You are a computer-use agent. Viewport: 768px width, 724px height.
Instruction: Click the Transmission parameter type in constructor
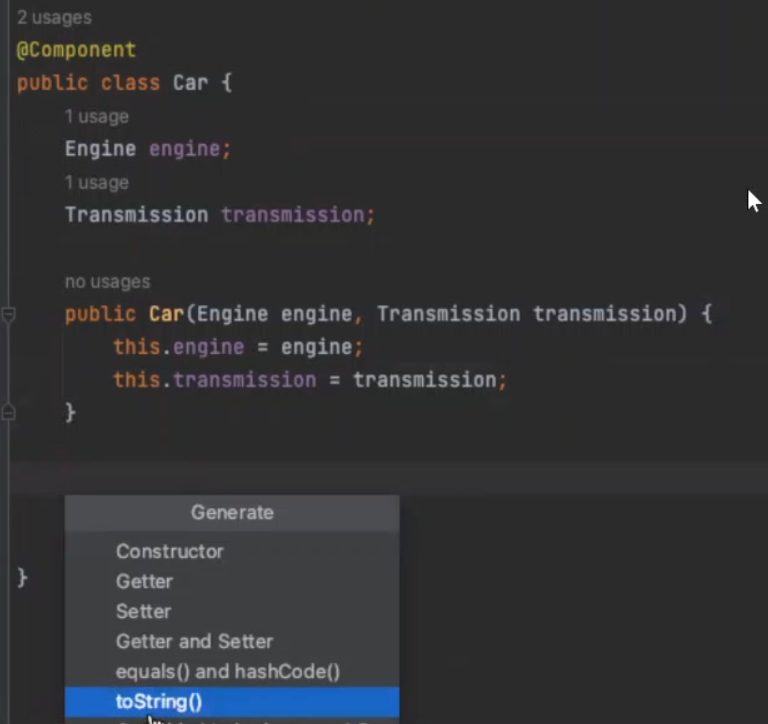pyautogui.click(x=448, y=314)
